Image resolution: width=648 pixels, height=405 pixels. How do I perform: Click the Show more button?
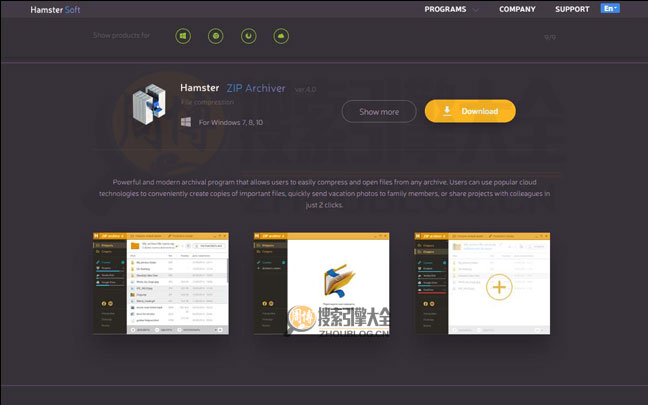coord(379,112)
